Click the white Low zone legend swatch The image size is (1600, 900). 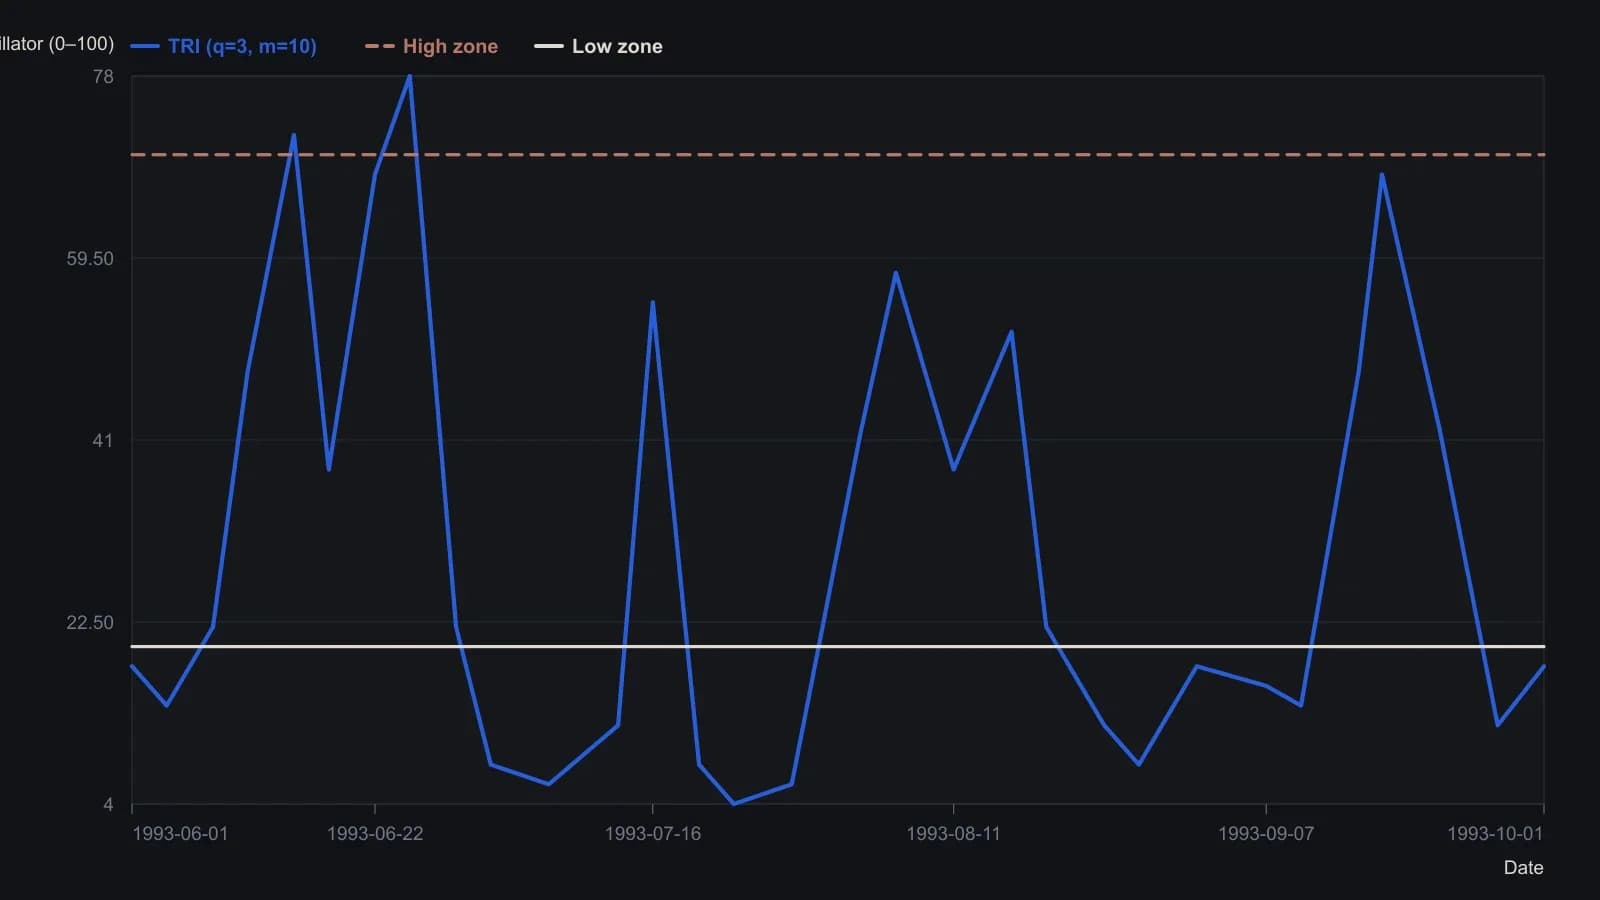pyautogui.click(x=549, y=46)
